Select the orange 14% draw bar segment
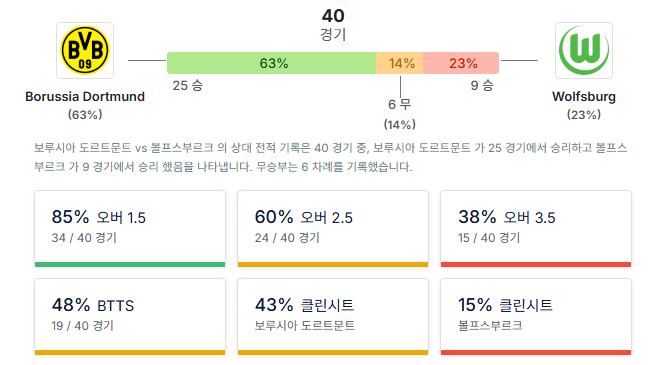The image size is (666, 365). 399,63
